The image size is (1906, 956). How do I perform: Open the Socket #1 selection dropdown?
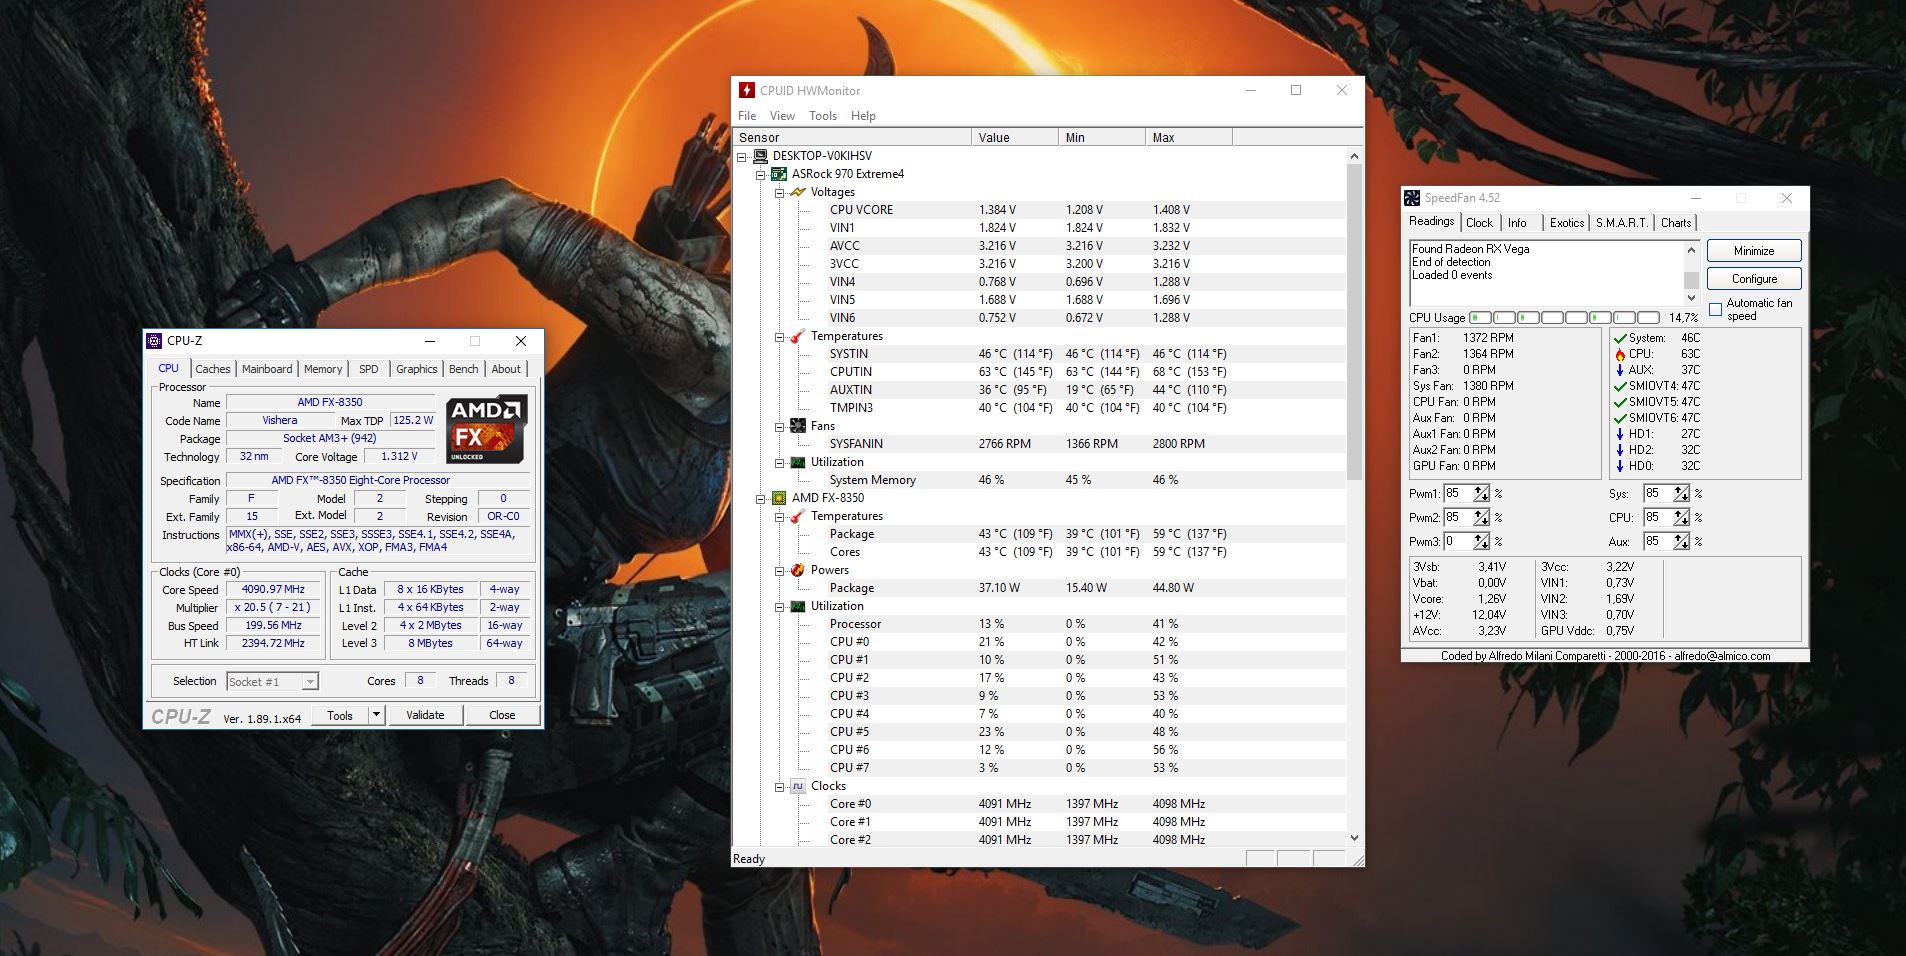click(310, 682)
